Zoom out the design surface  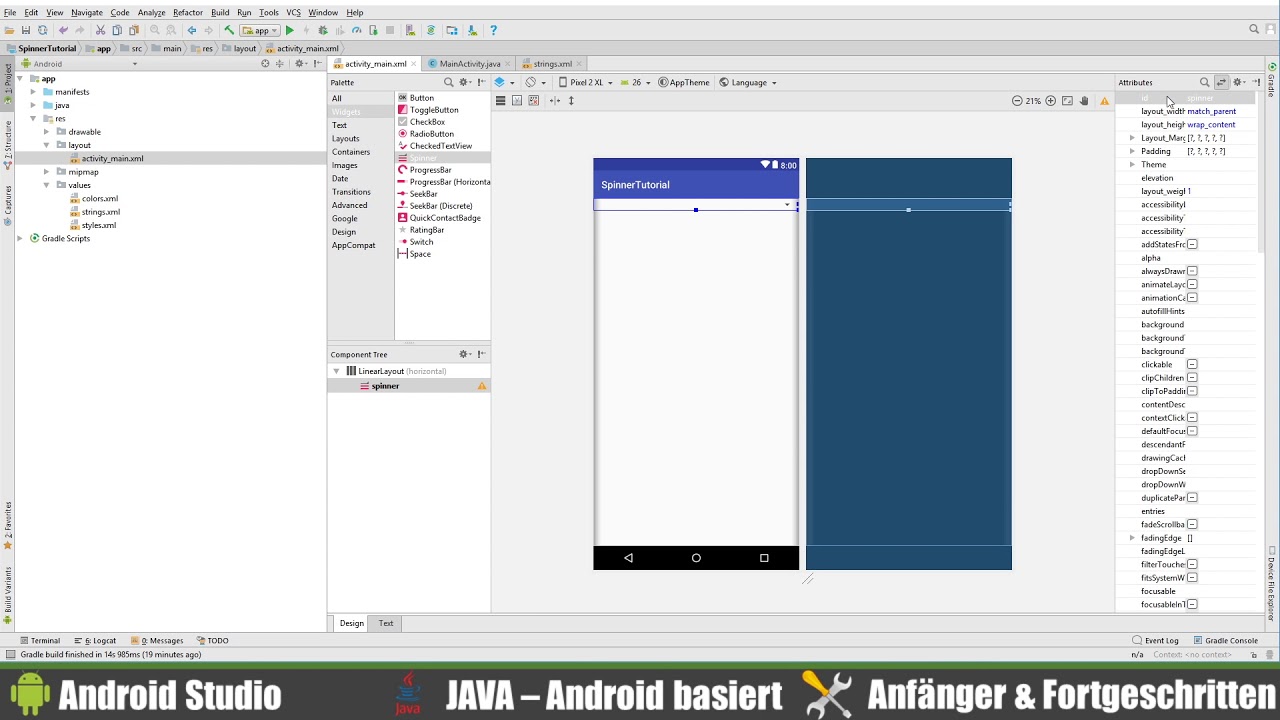[x=1017, y=101]
